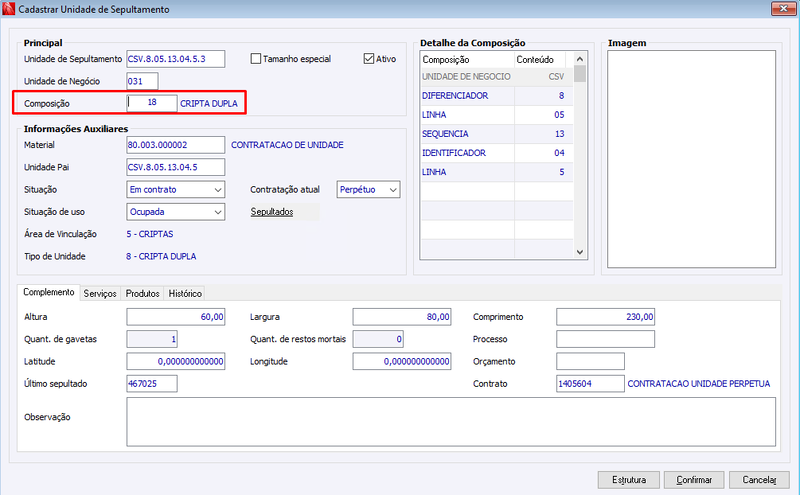Click the Estrutura button
Viewport: 800px width, 495px height.
coord(629,480)
